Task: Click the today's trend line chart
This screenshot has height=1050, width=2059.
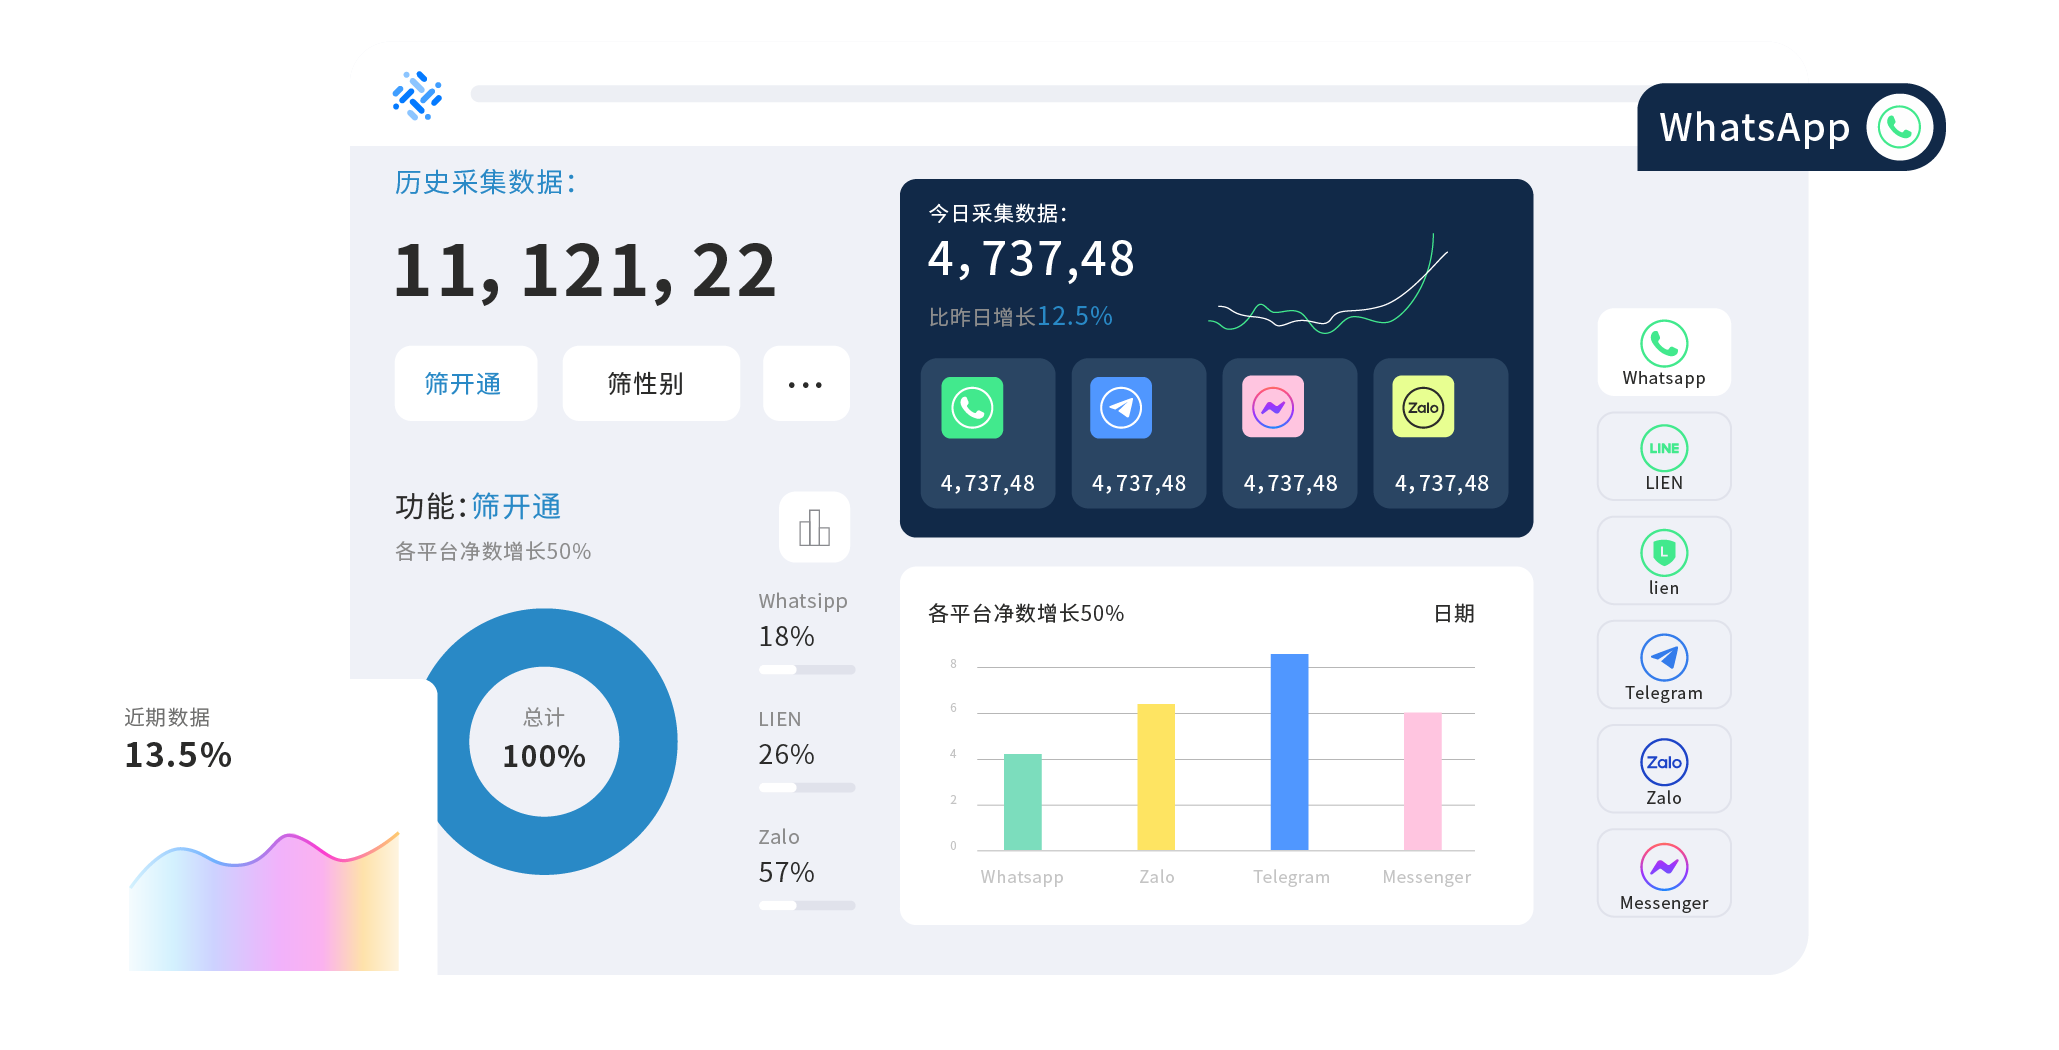Action: click(x=1328, y=284)
